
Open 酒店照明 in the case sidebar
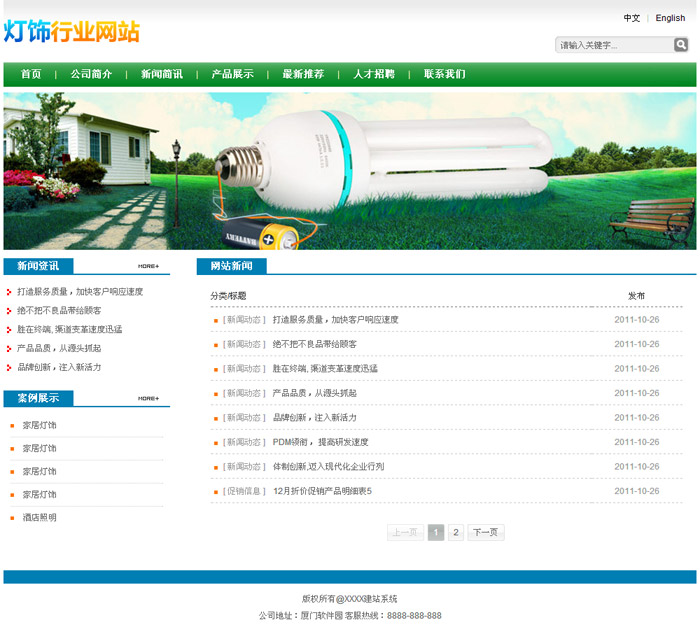click(x=40, y=518)
